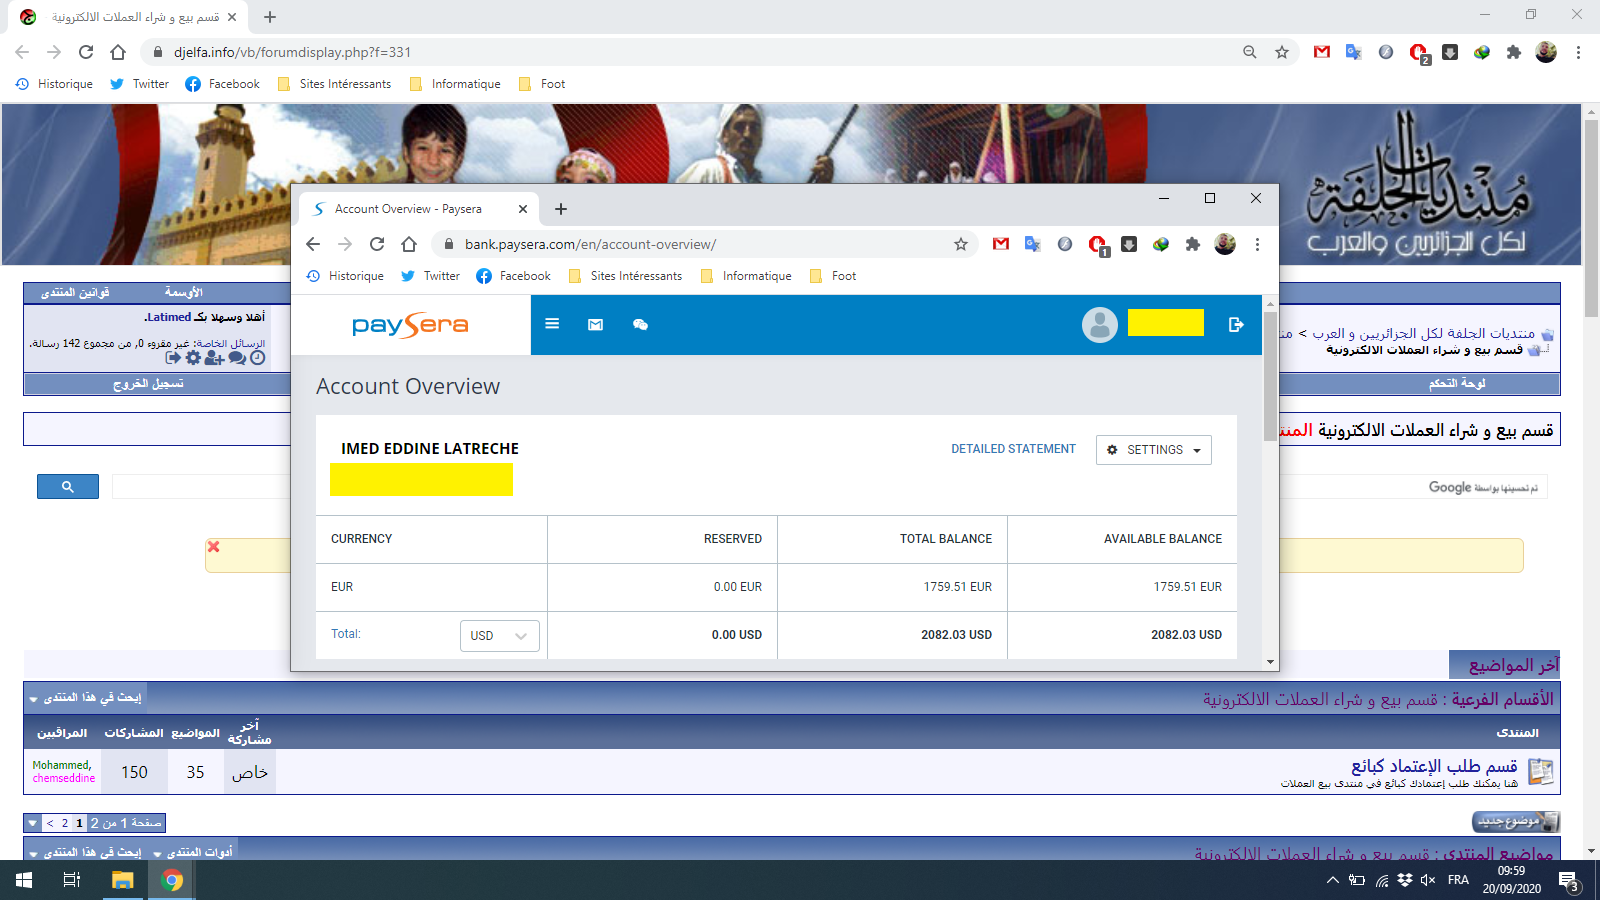
Task: Click chemseddine moderator link
Action: (x=64, y=778)
